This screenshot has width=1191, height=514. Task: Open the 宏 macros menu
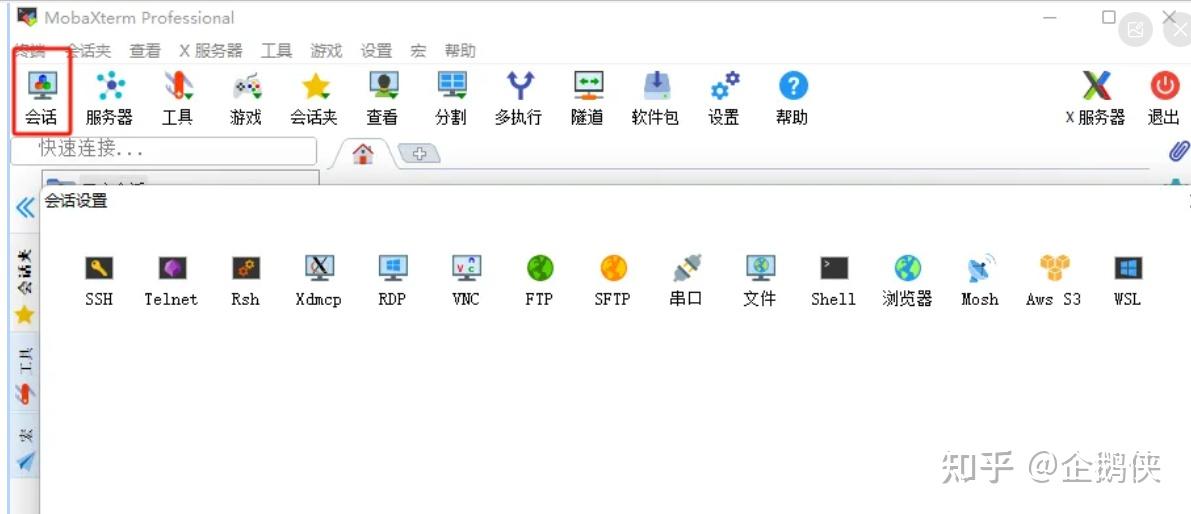(419, 51)
